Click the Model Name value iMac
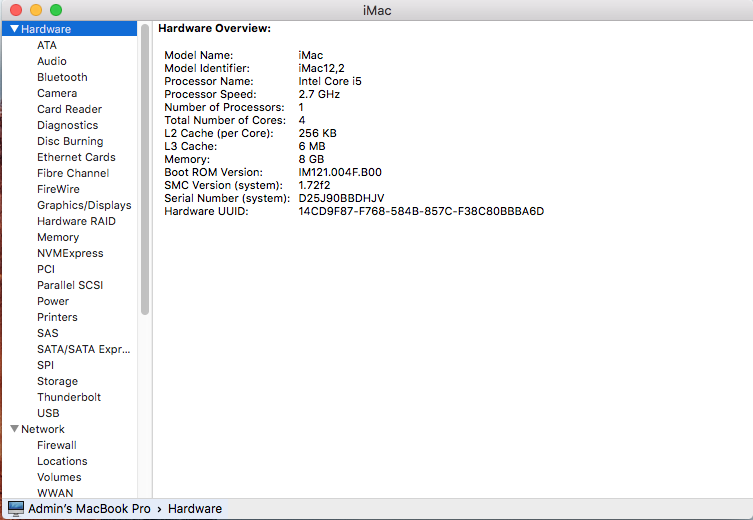 pos(311,55)
